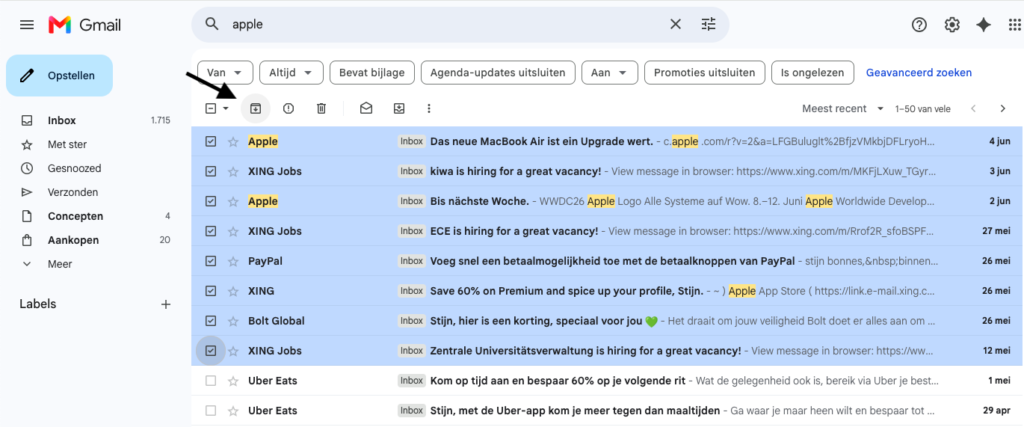Image resolution: width=1024 pixels, height=427 pixels.
Task: Star the Zentrale Universitätsverwaltung email
Action: (x=233, y=351)
